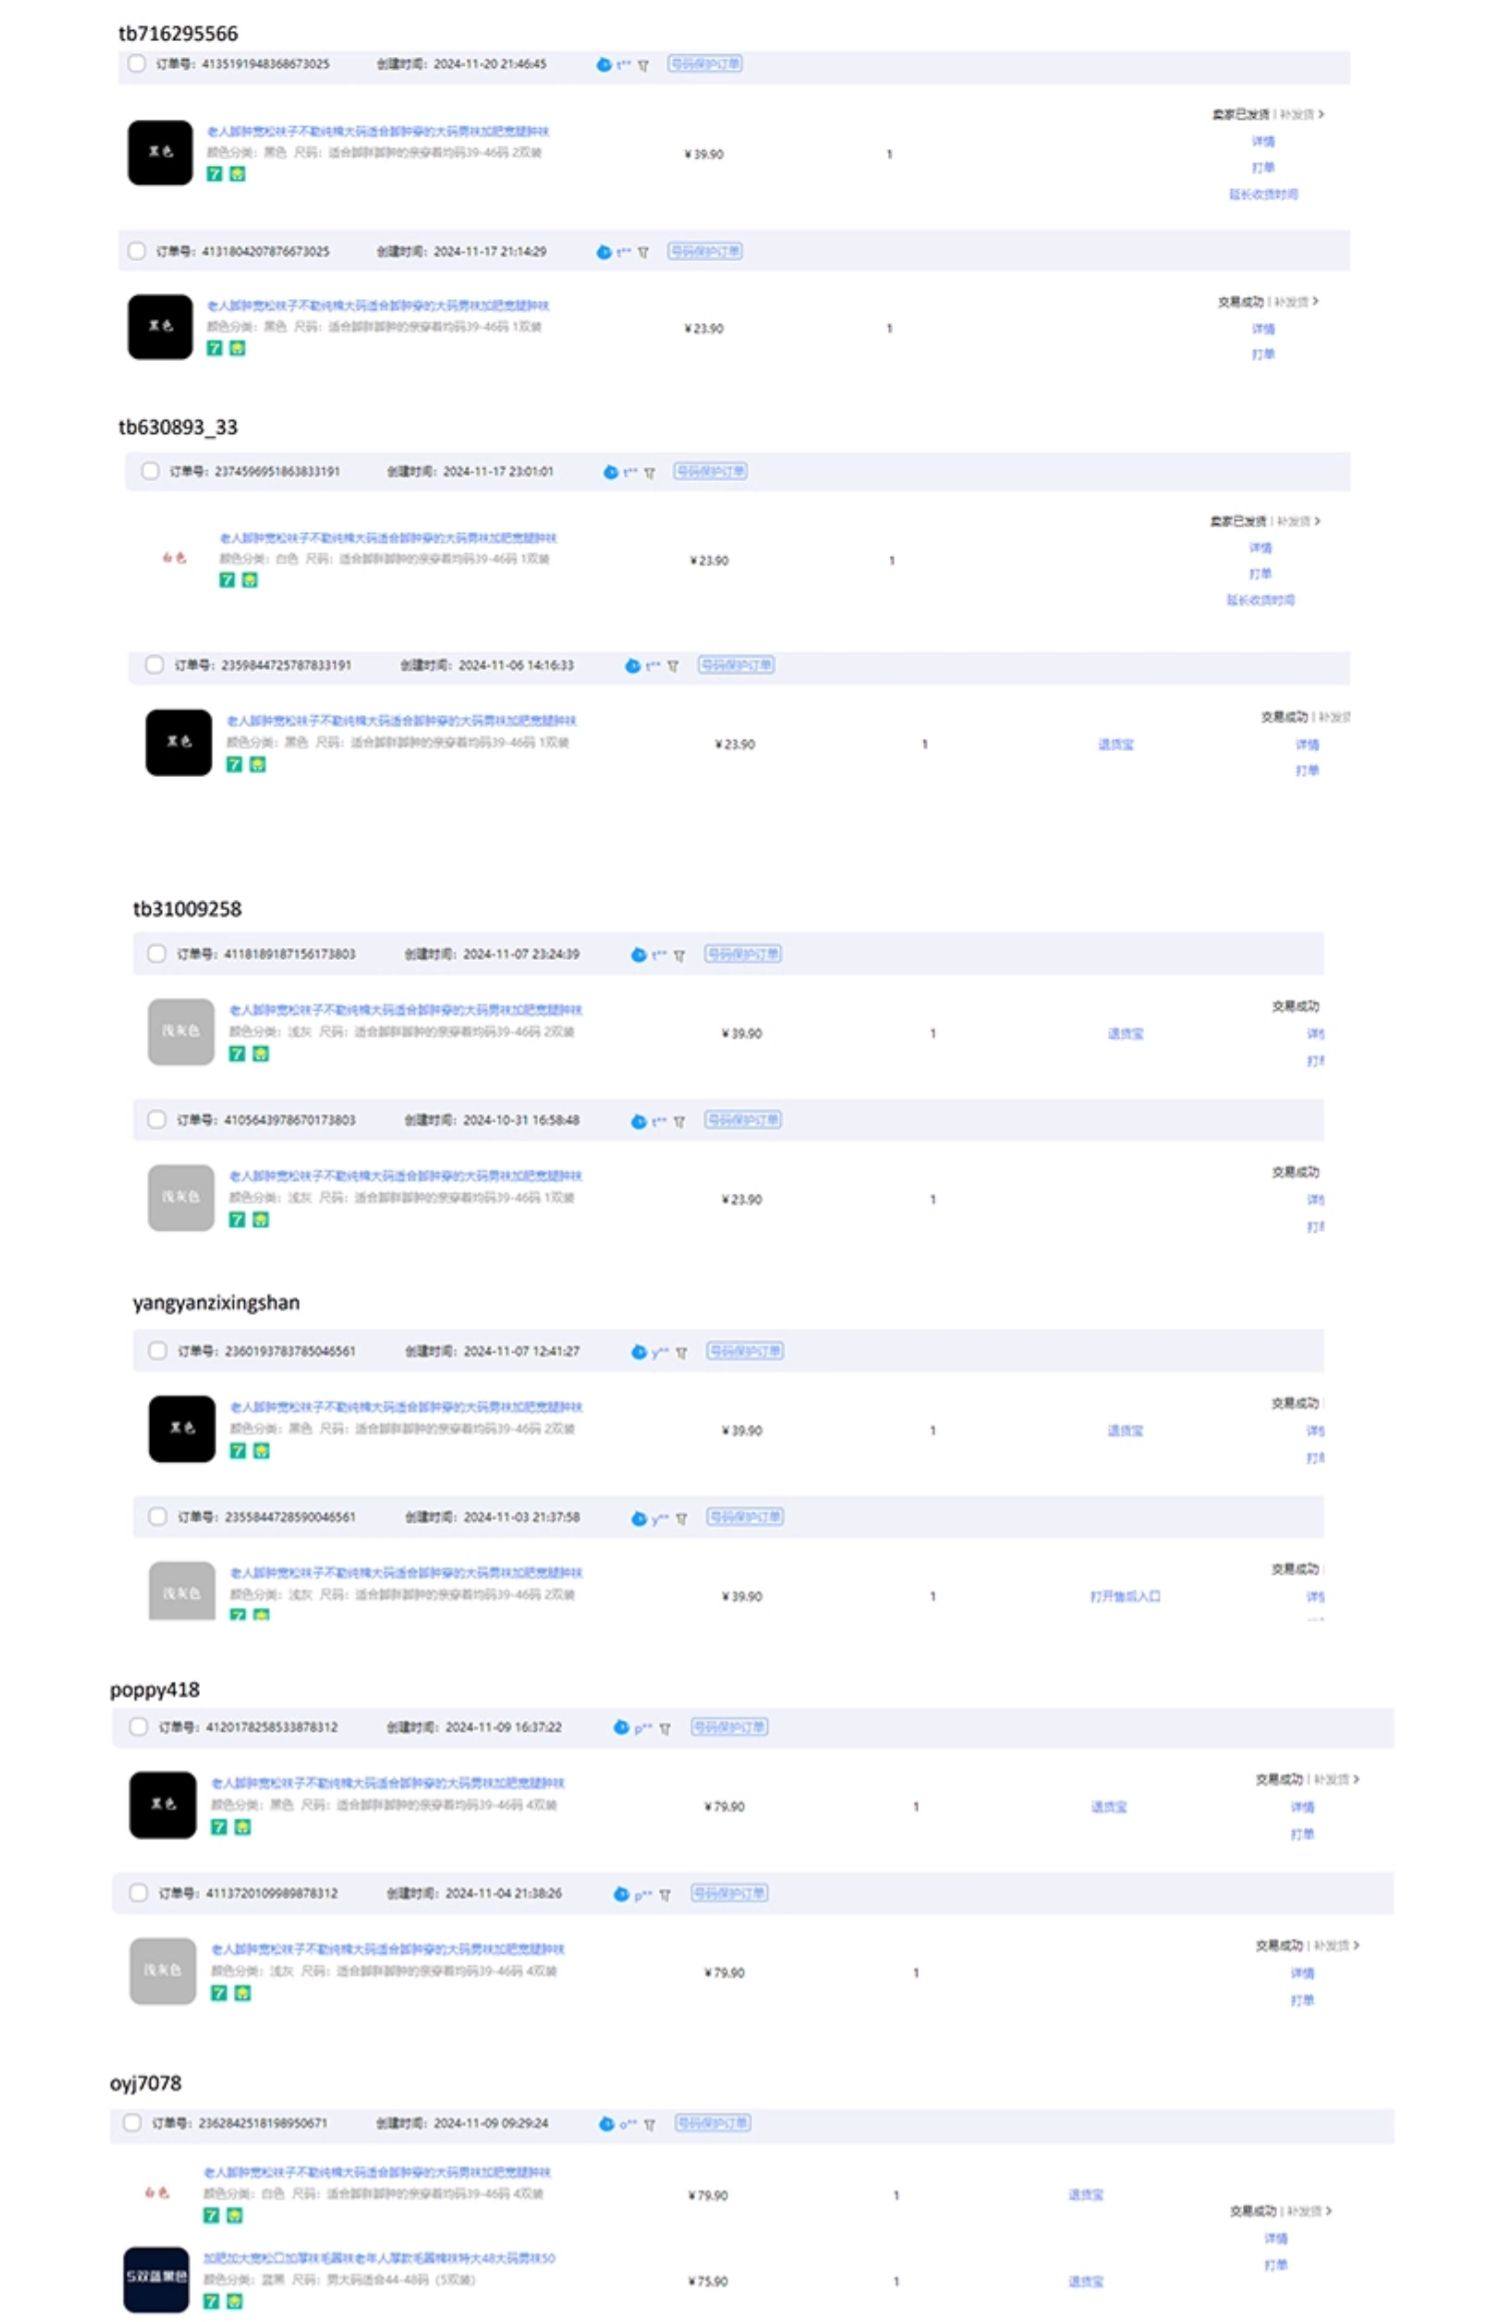Click Wangwang chat icon for oyj7078 order
The height and width of the screenshot is (2322, 1500).
coord(606,2125)
